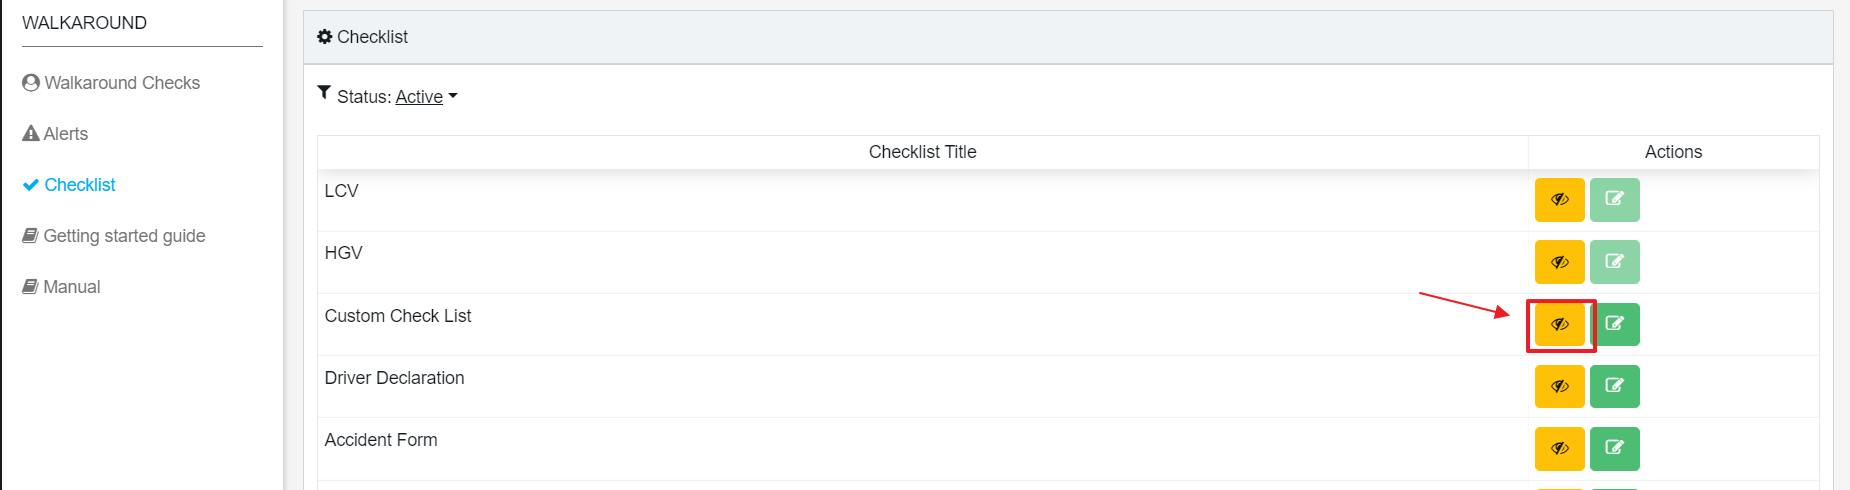Open the Getting started guide
Viewport: 1850px width, 490px height.
coord(114,236)
